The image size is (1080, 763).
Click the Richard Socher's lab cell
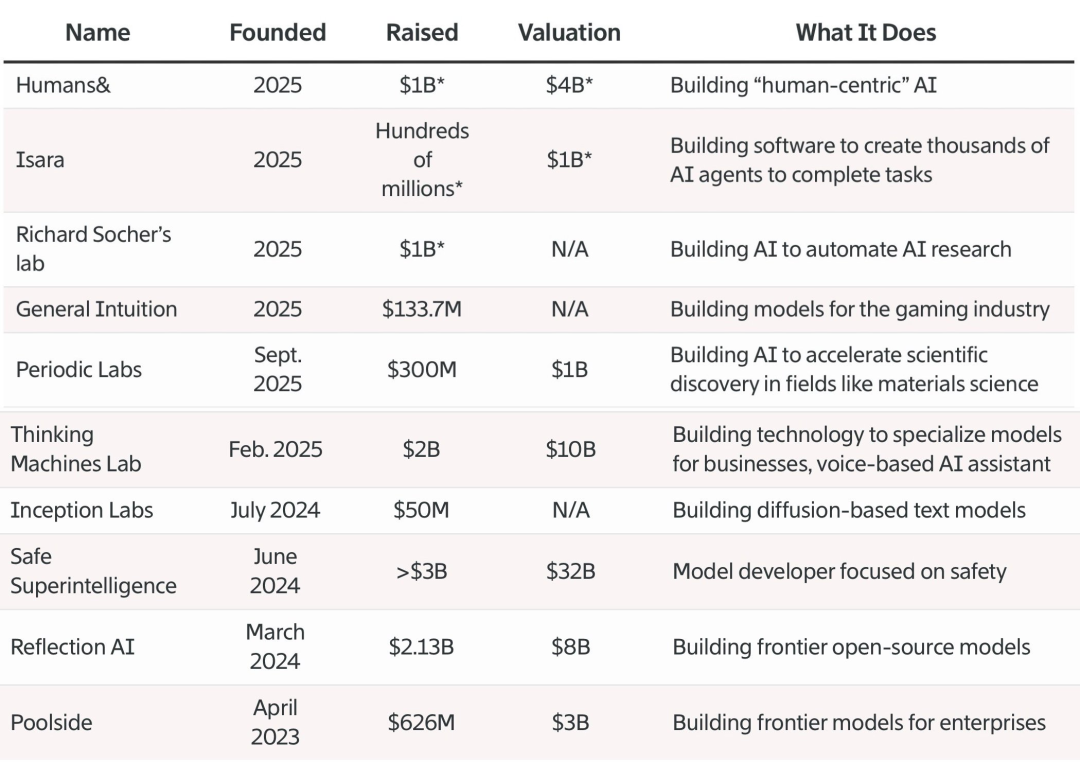point(93,249)
